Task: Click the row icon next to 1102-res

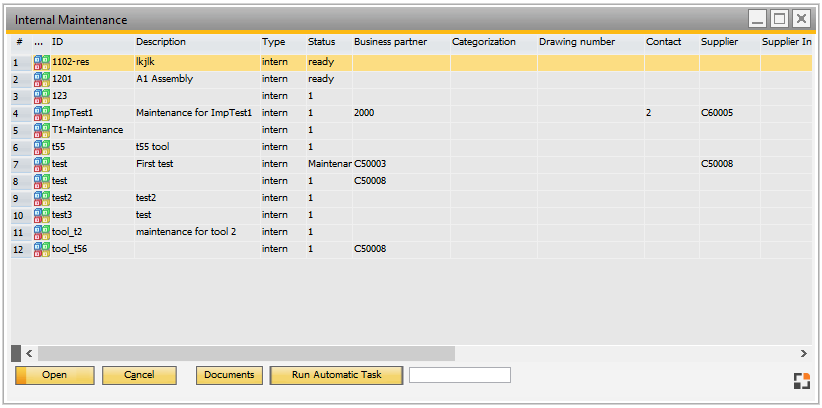Action: click(x=41, y=62)
